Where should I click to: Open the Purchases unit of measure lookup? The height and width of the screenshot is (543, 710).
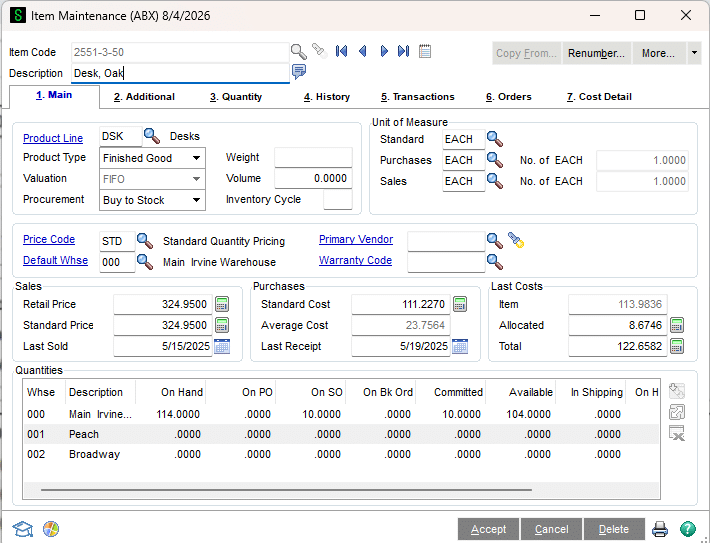tap(494, 160)
